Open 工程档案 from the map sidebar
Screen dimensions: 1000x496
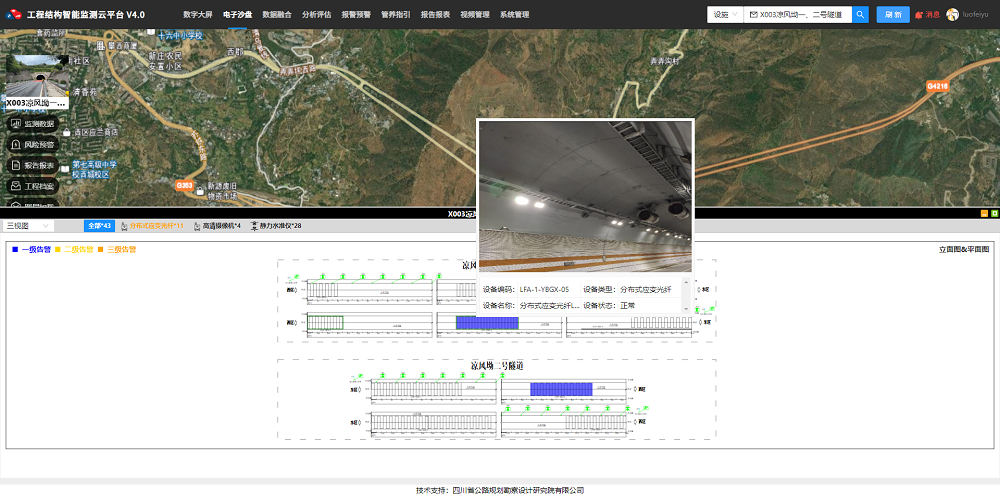(x=32, y=186)
